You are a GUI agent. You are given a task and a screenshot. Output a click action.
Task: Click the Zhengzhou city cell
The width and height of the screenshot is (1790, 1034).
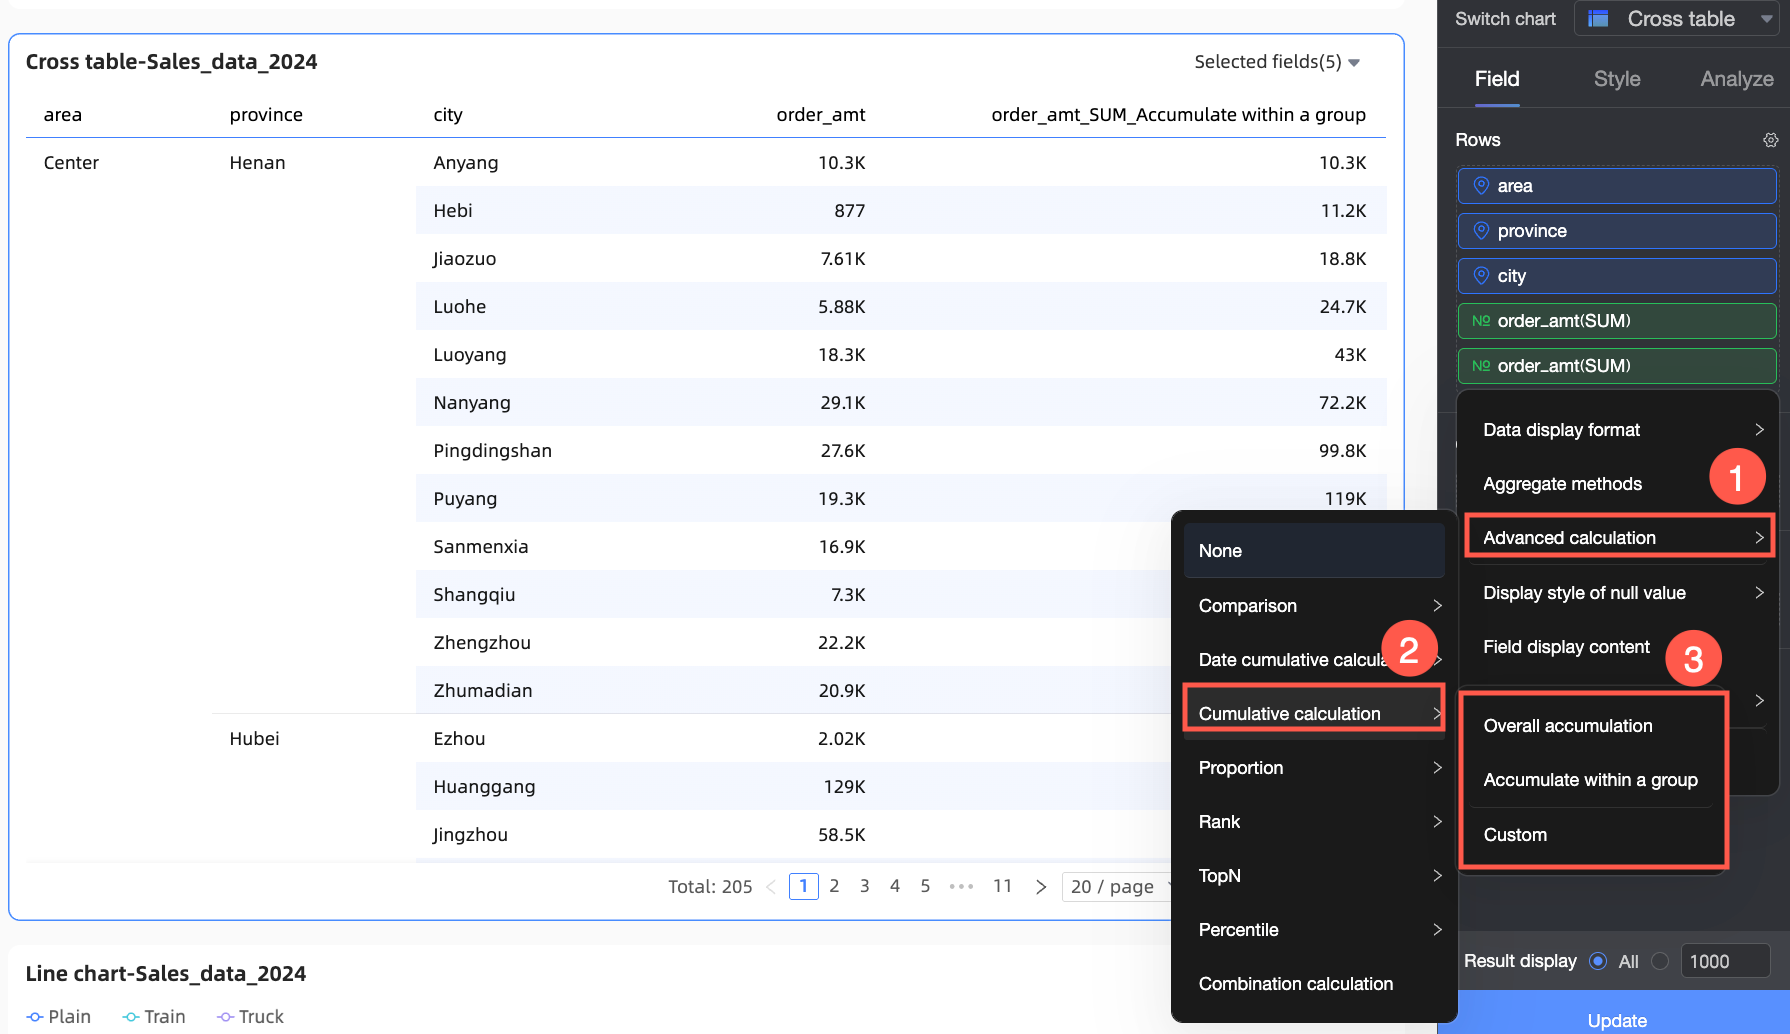[x=482, y=643]
